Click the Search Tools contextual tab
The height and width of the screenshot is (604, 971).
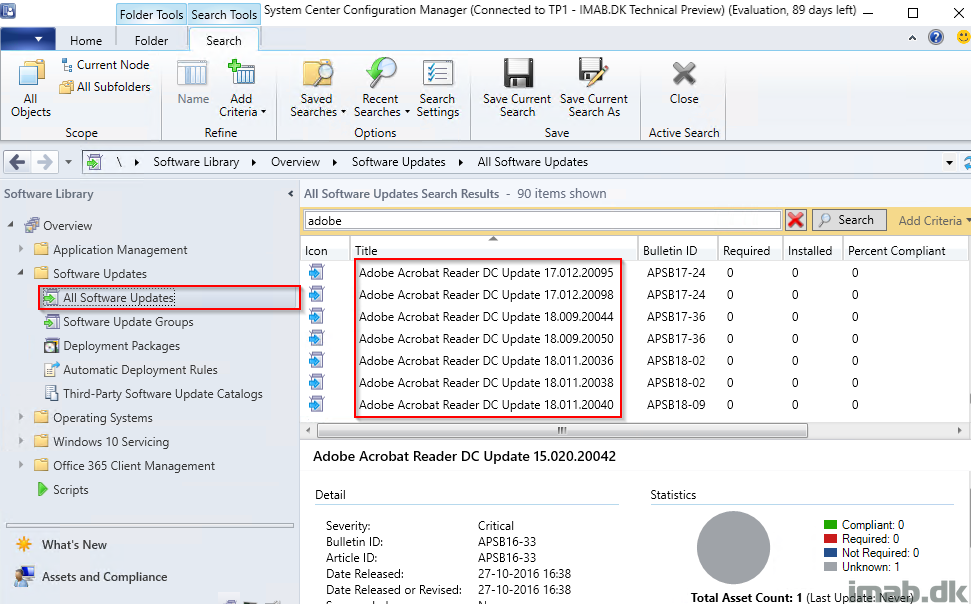(224, 14)
